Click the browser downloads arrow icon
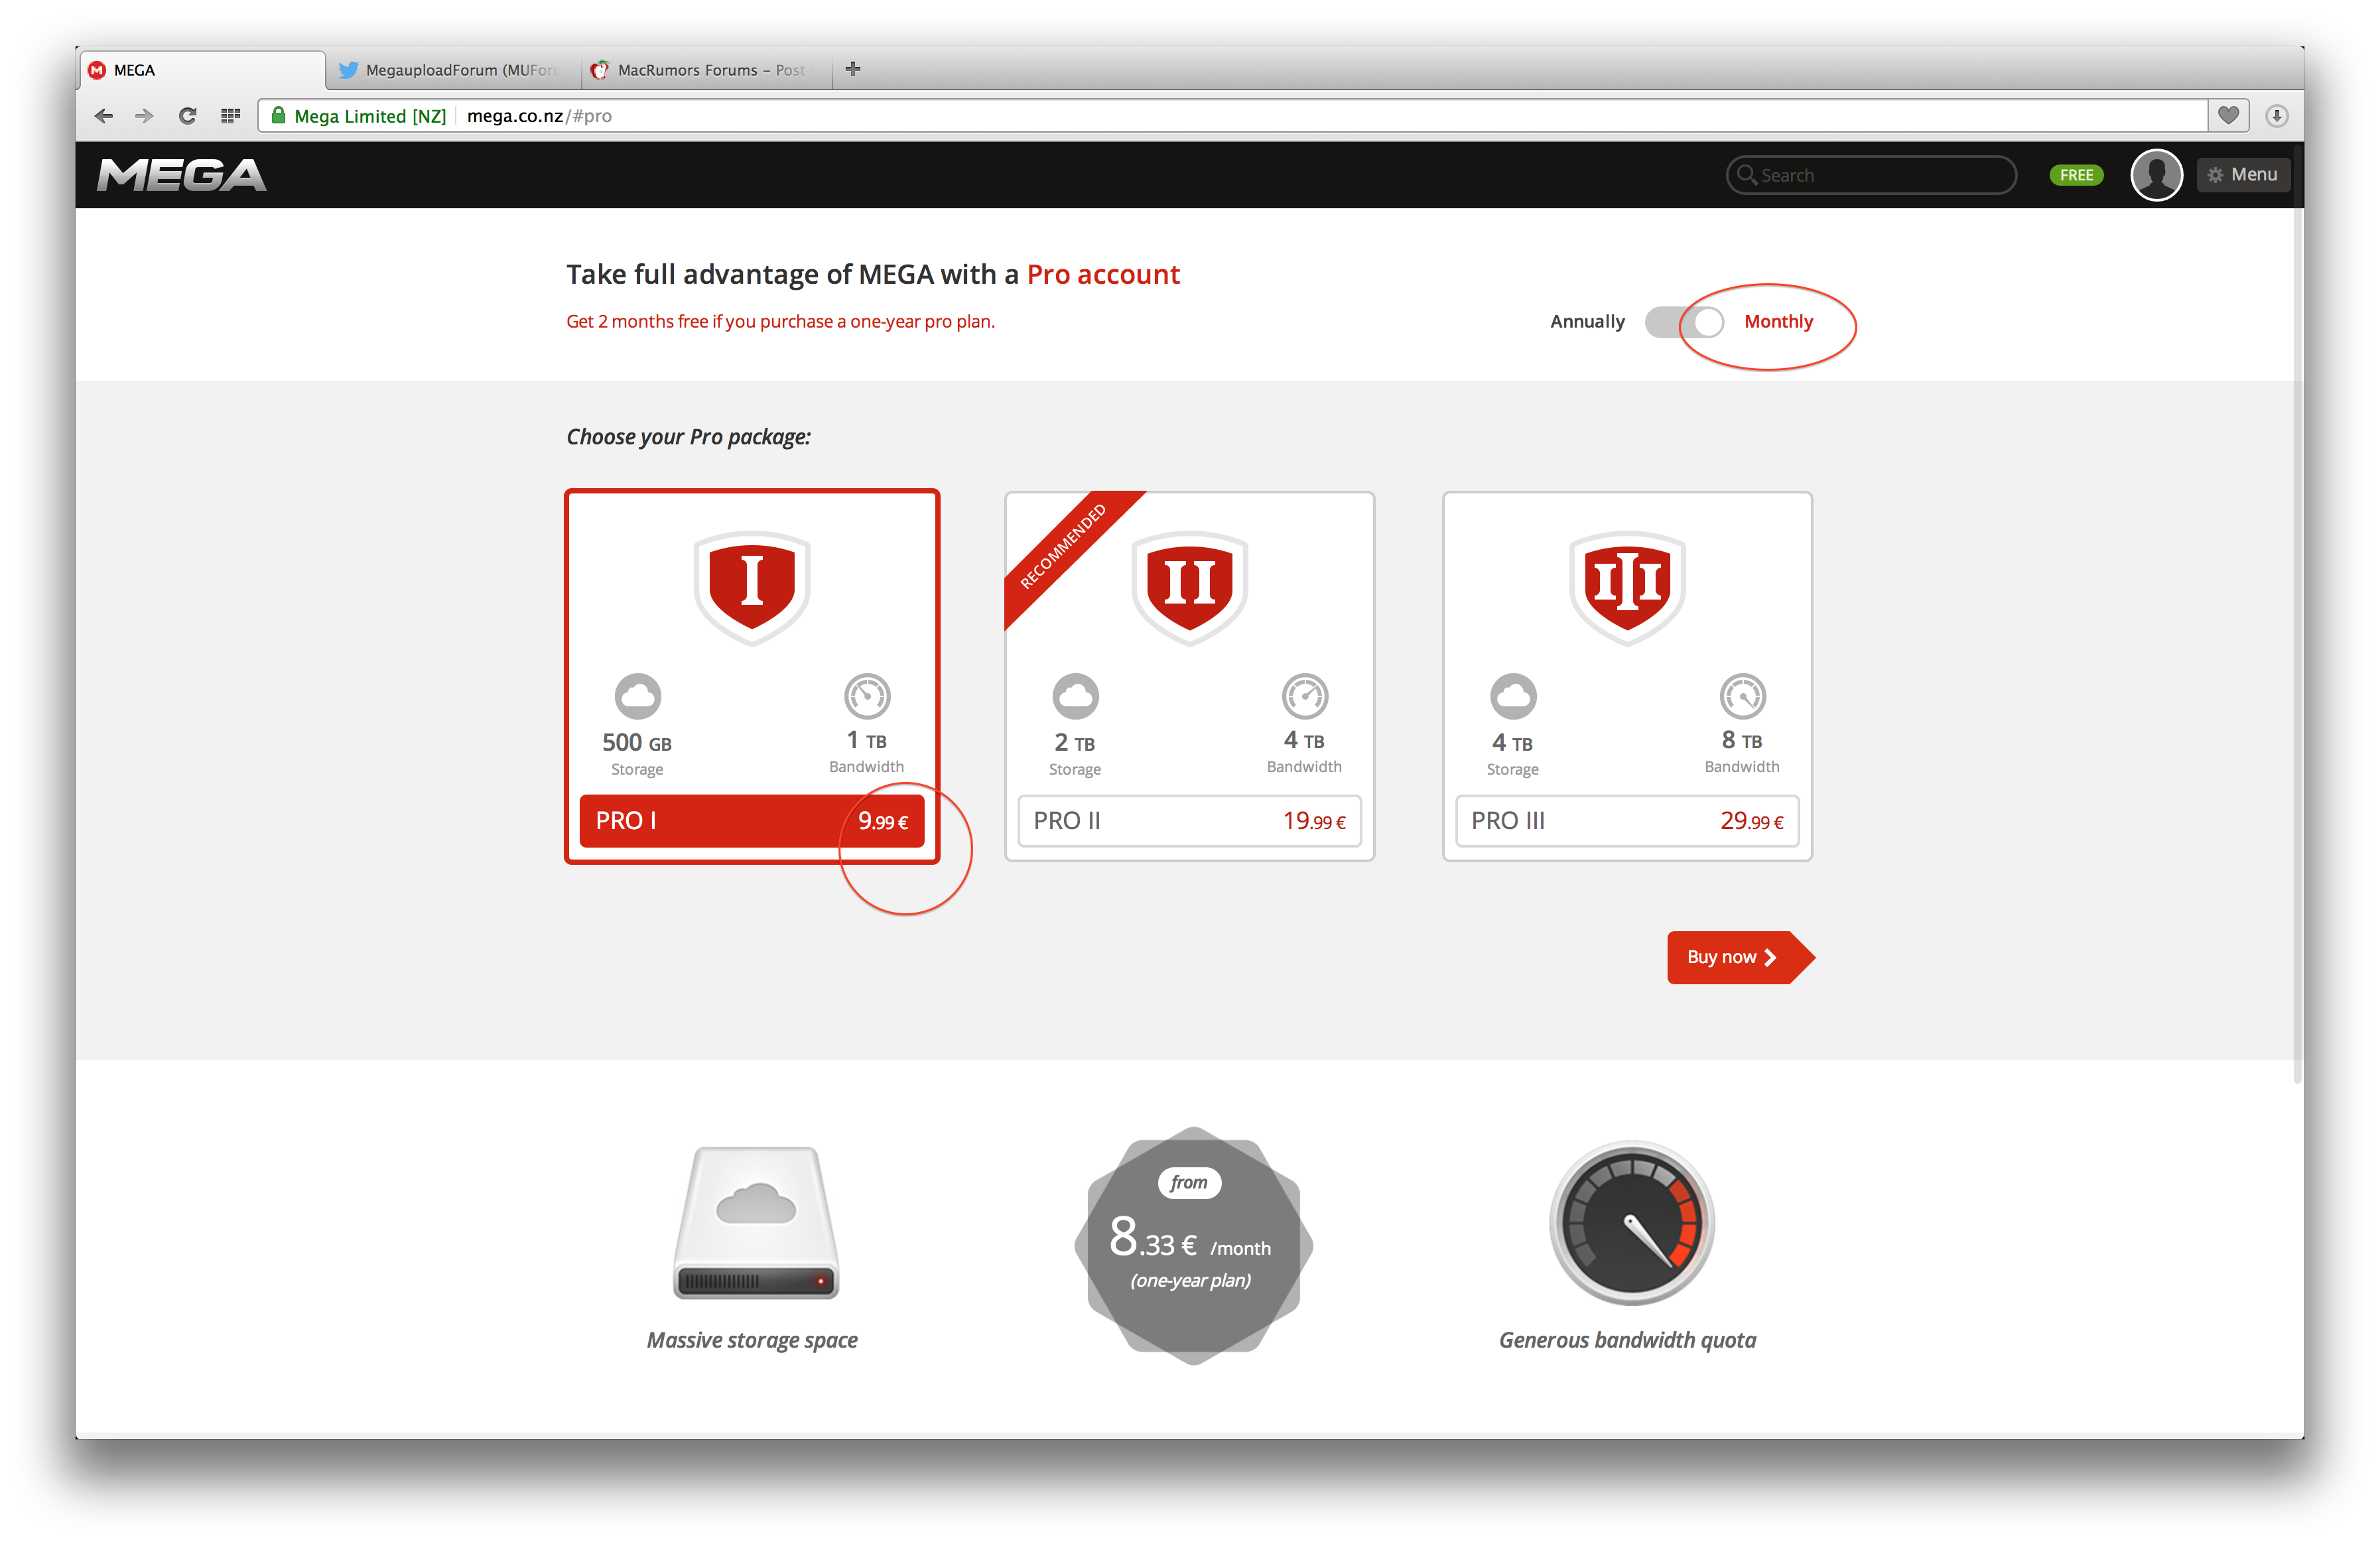This screenshot has height=1544, width=2380. point(2276,116)
